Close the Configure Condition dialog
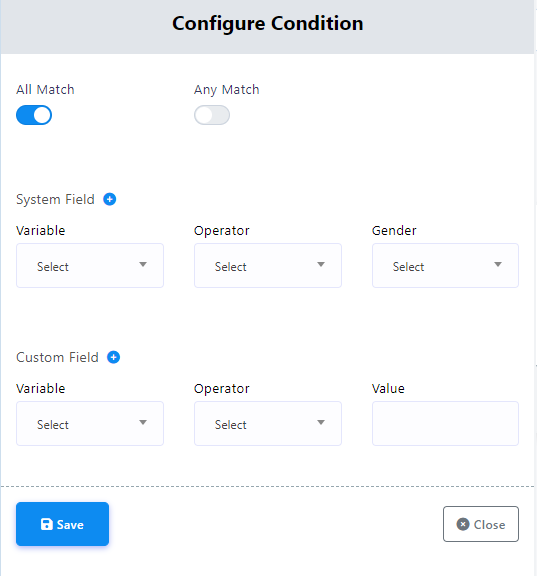This screenshot has height=576, width=537. (481, 524)
